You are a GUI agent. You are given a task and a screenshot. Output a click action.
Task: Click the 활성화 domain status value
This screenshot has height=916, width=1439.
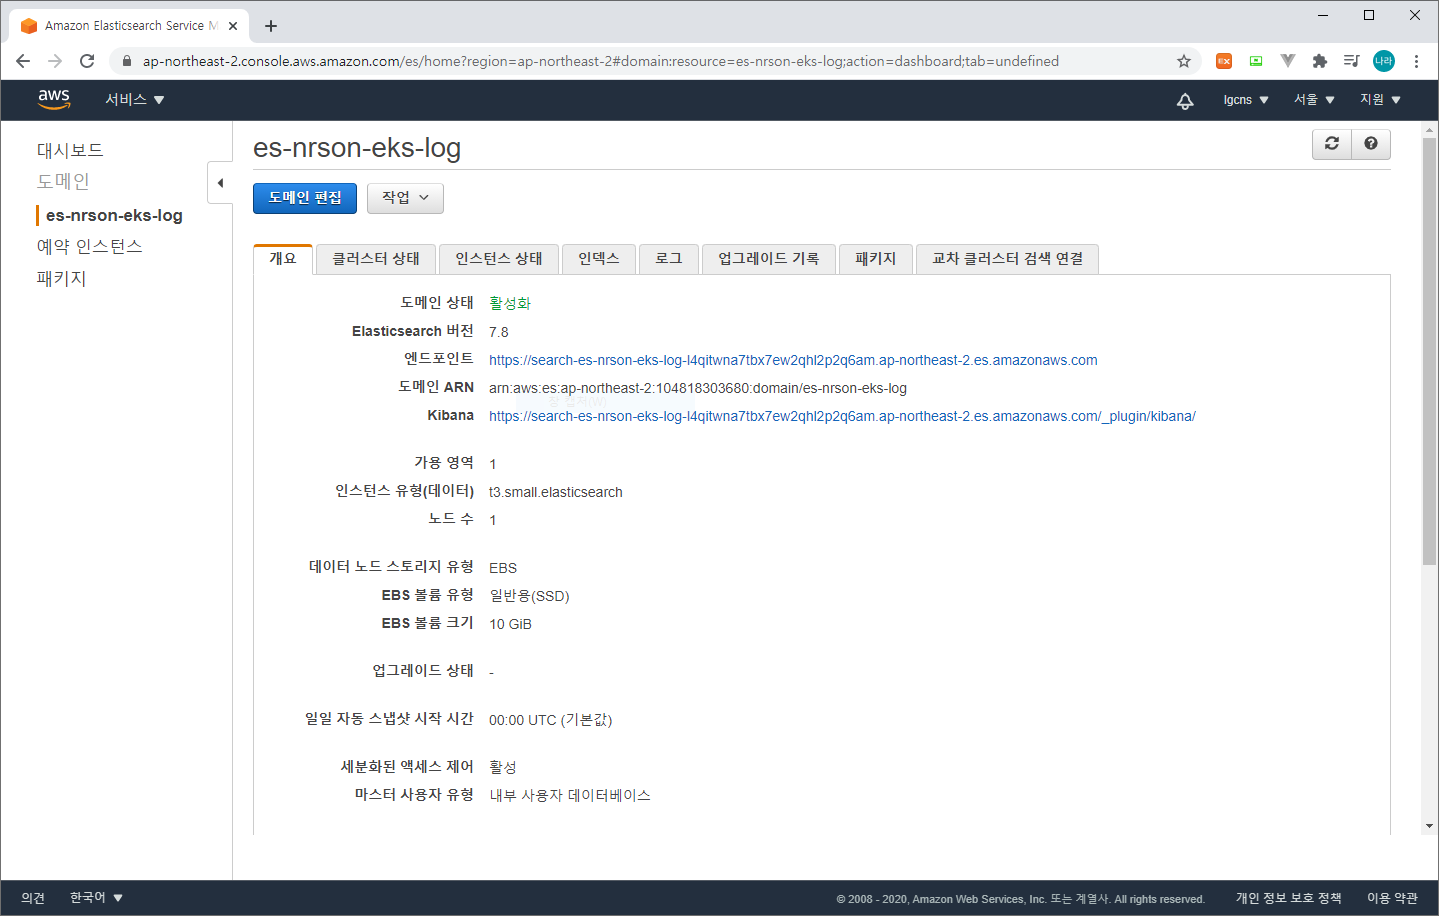[510, 303]
